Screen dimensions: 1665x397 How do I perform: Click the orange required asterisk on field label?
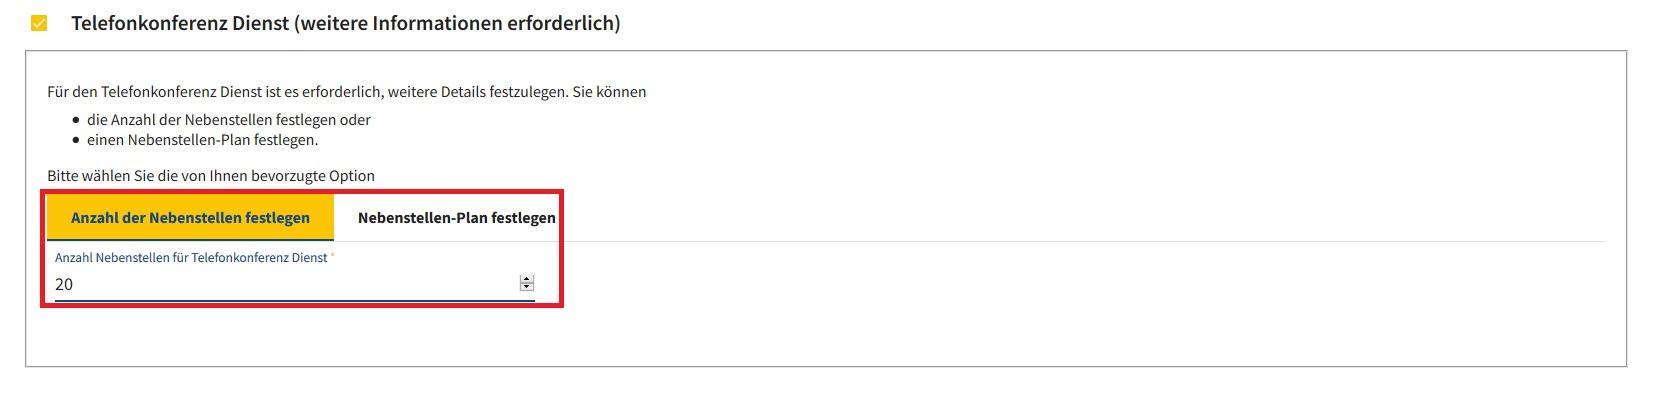(332, 256)
